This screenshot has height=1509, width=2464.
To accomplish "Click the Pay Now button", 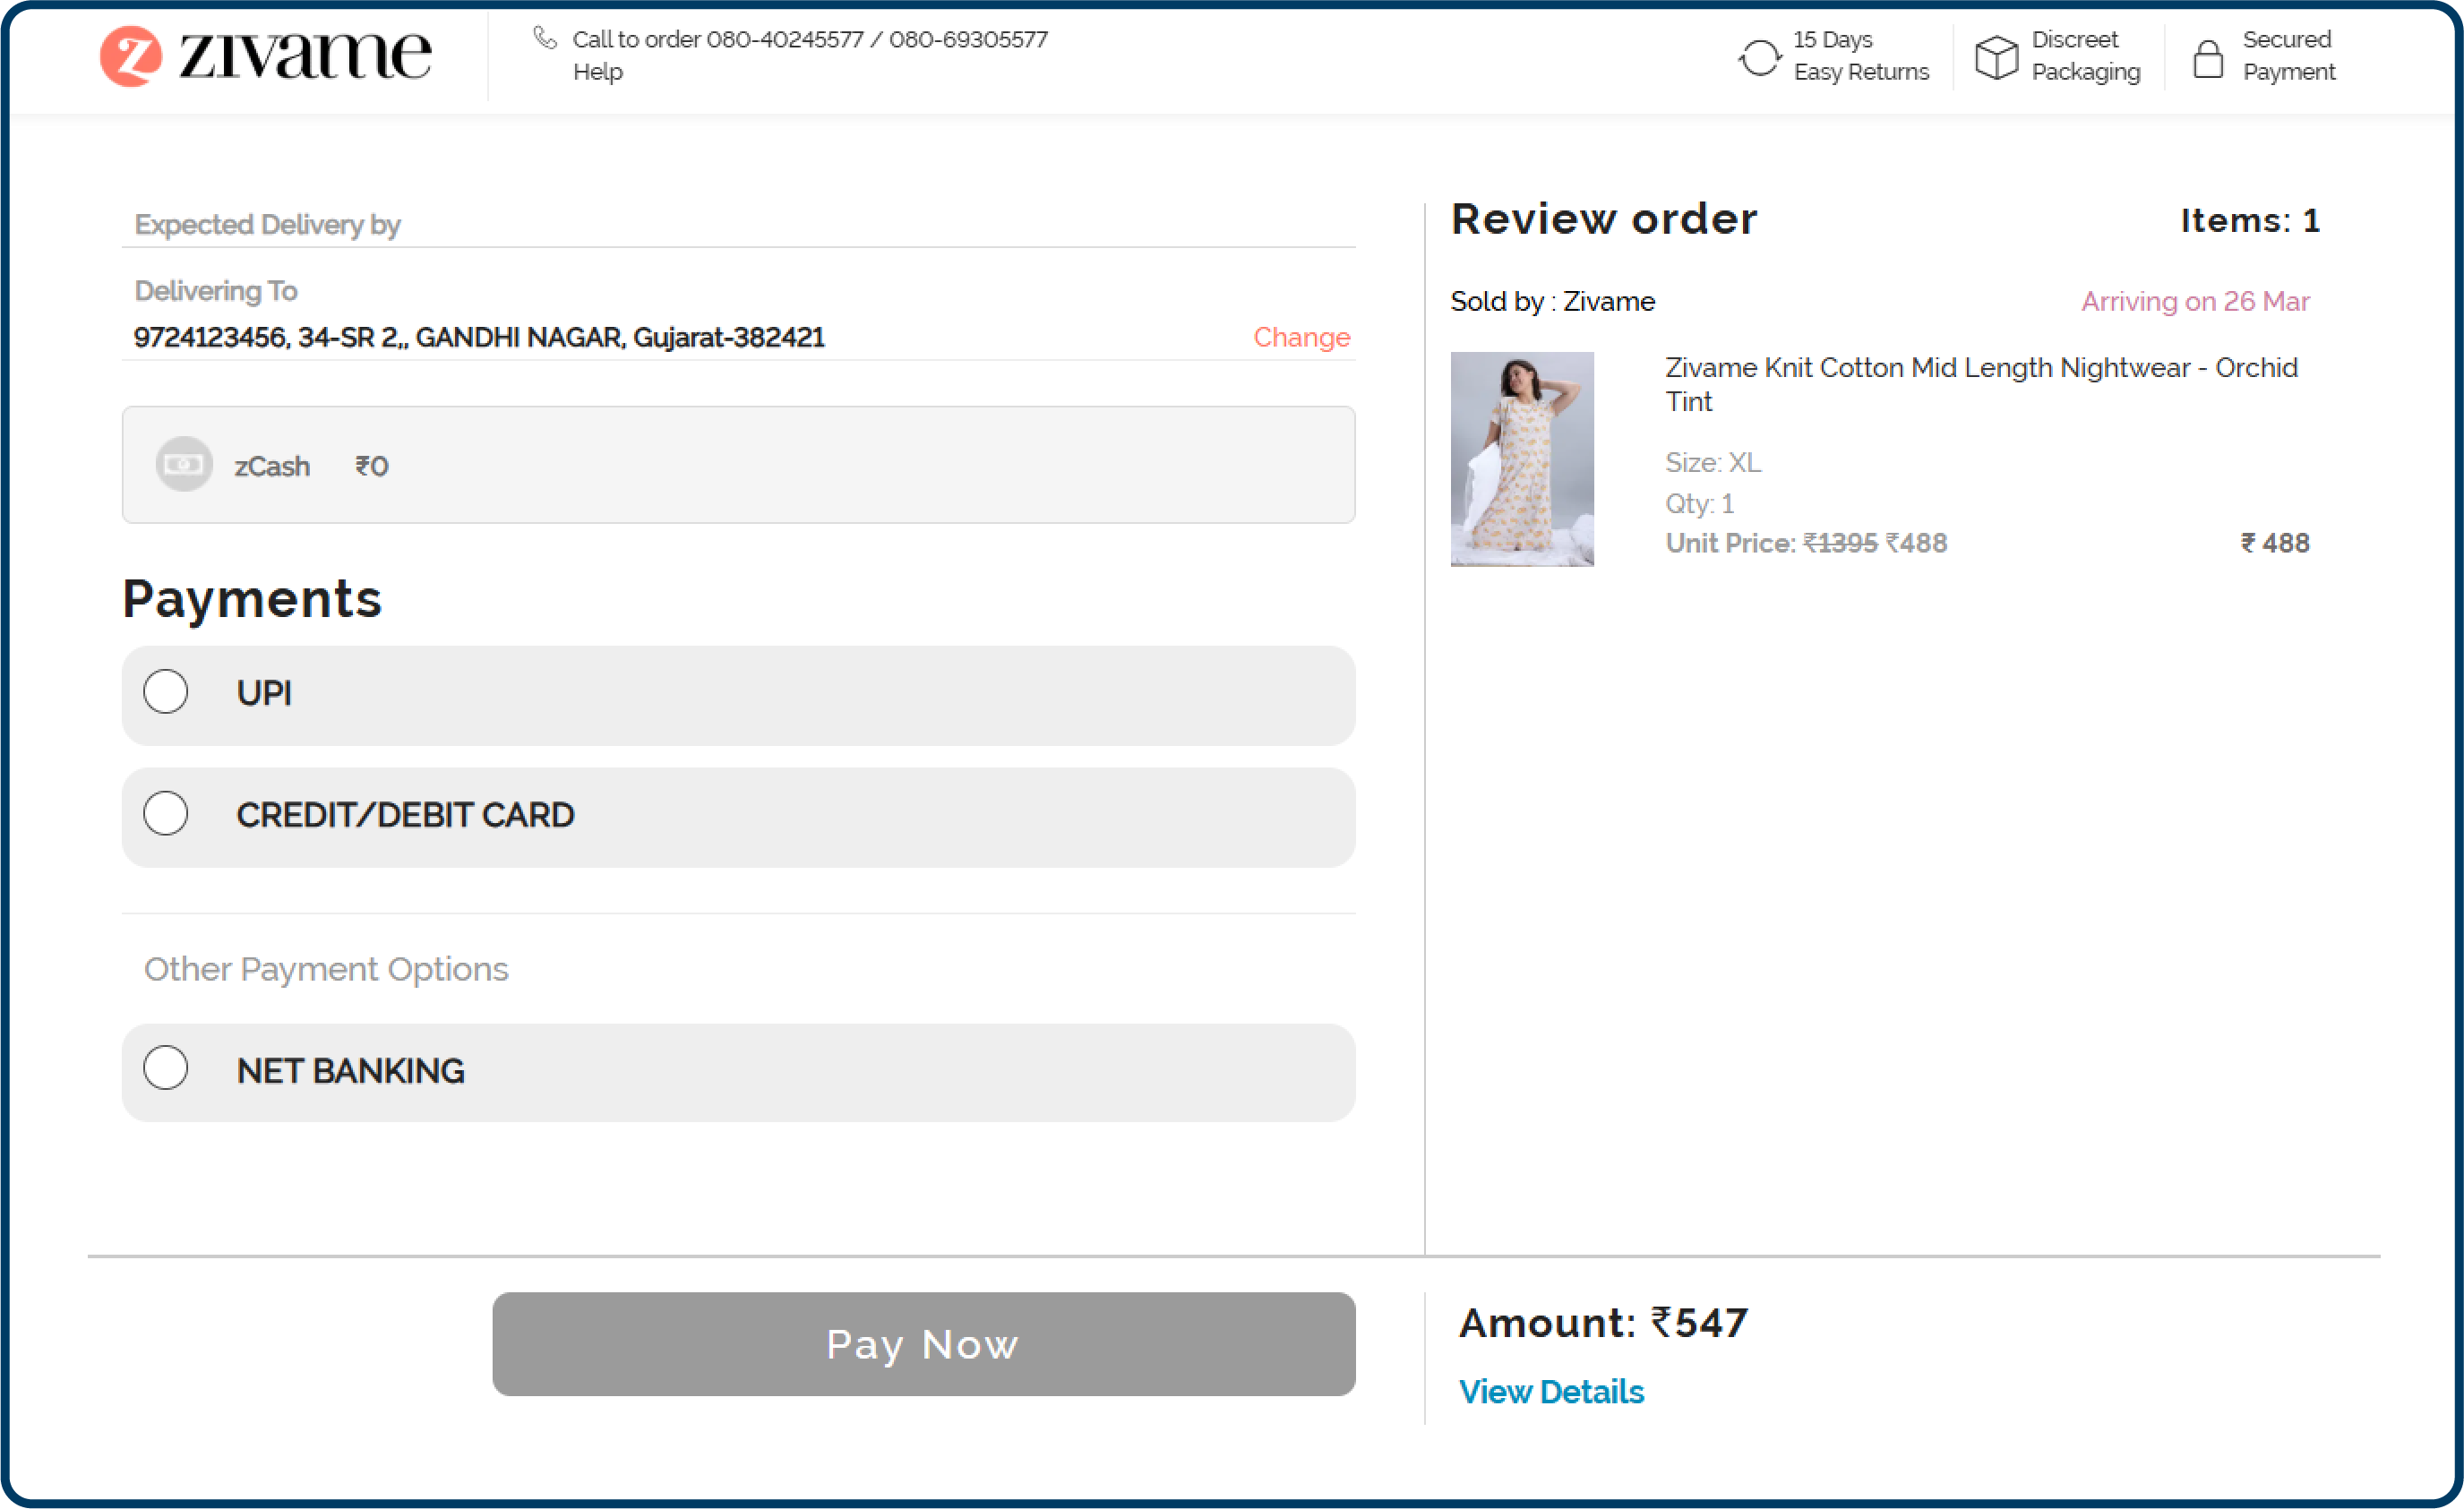I will point(923,1345).
